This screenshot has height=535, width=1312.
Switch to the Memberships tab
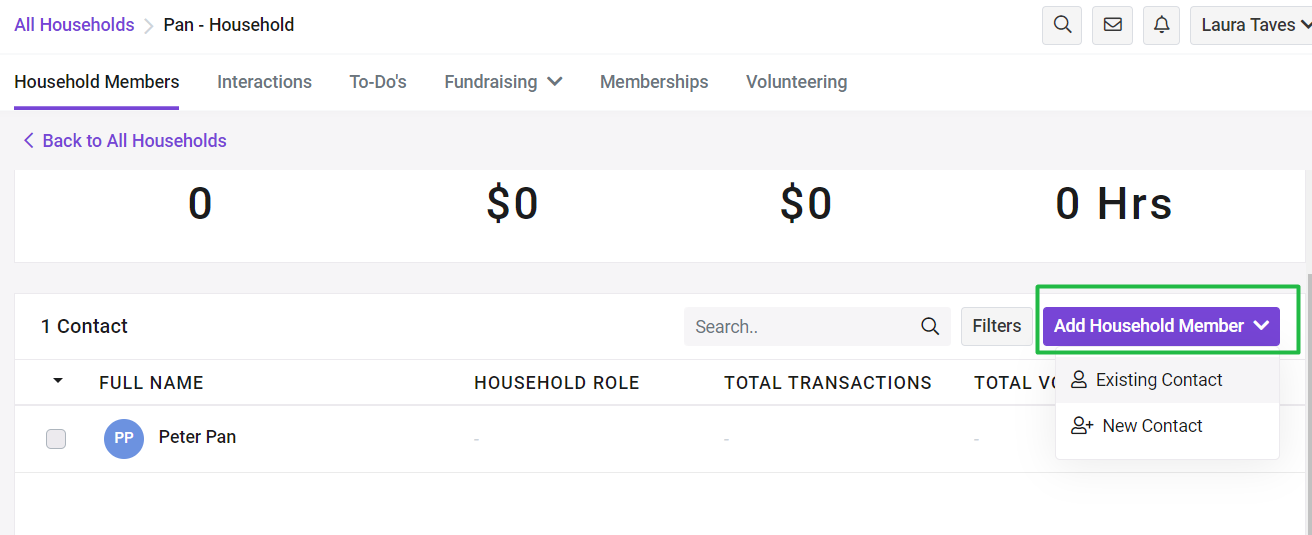[654, 82]
